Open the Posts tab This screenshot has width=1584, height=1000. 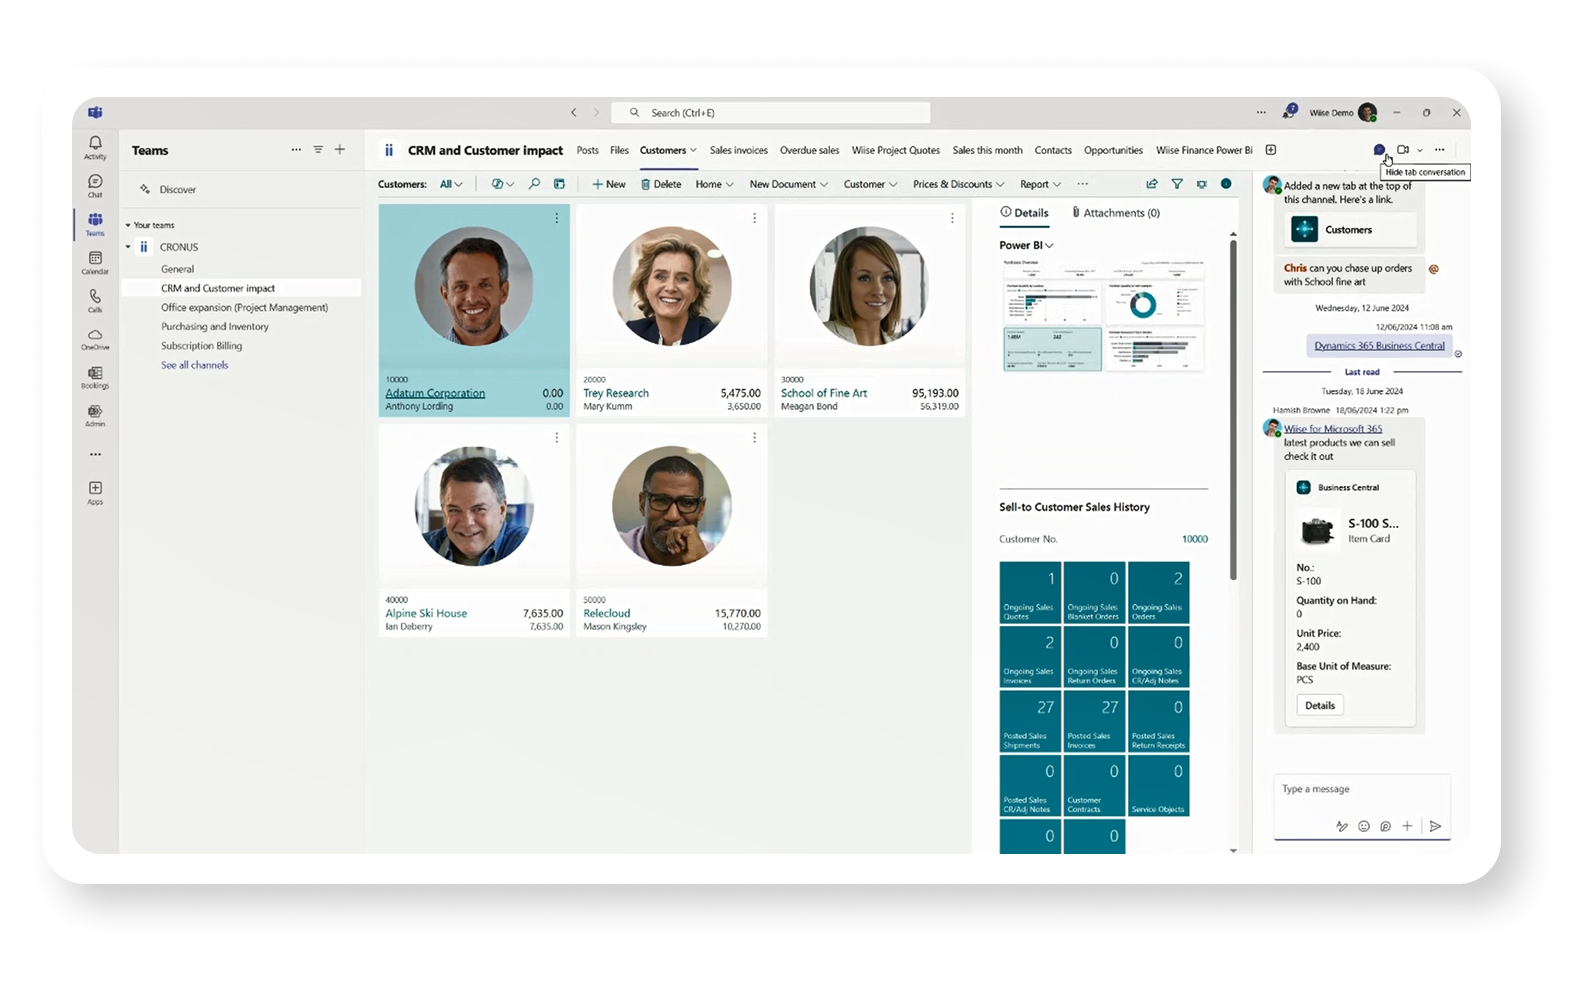pyautogui.click(x=587, y=150)
